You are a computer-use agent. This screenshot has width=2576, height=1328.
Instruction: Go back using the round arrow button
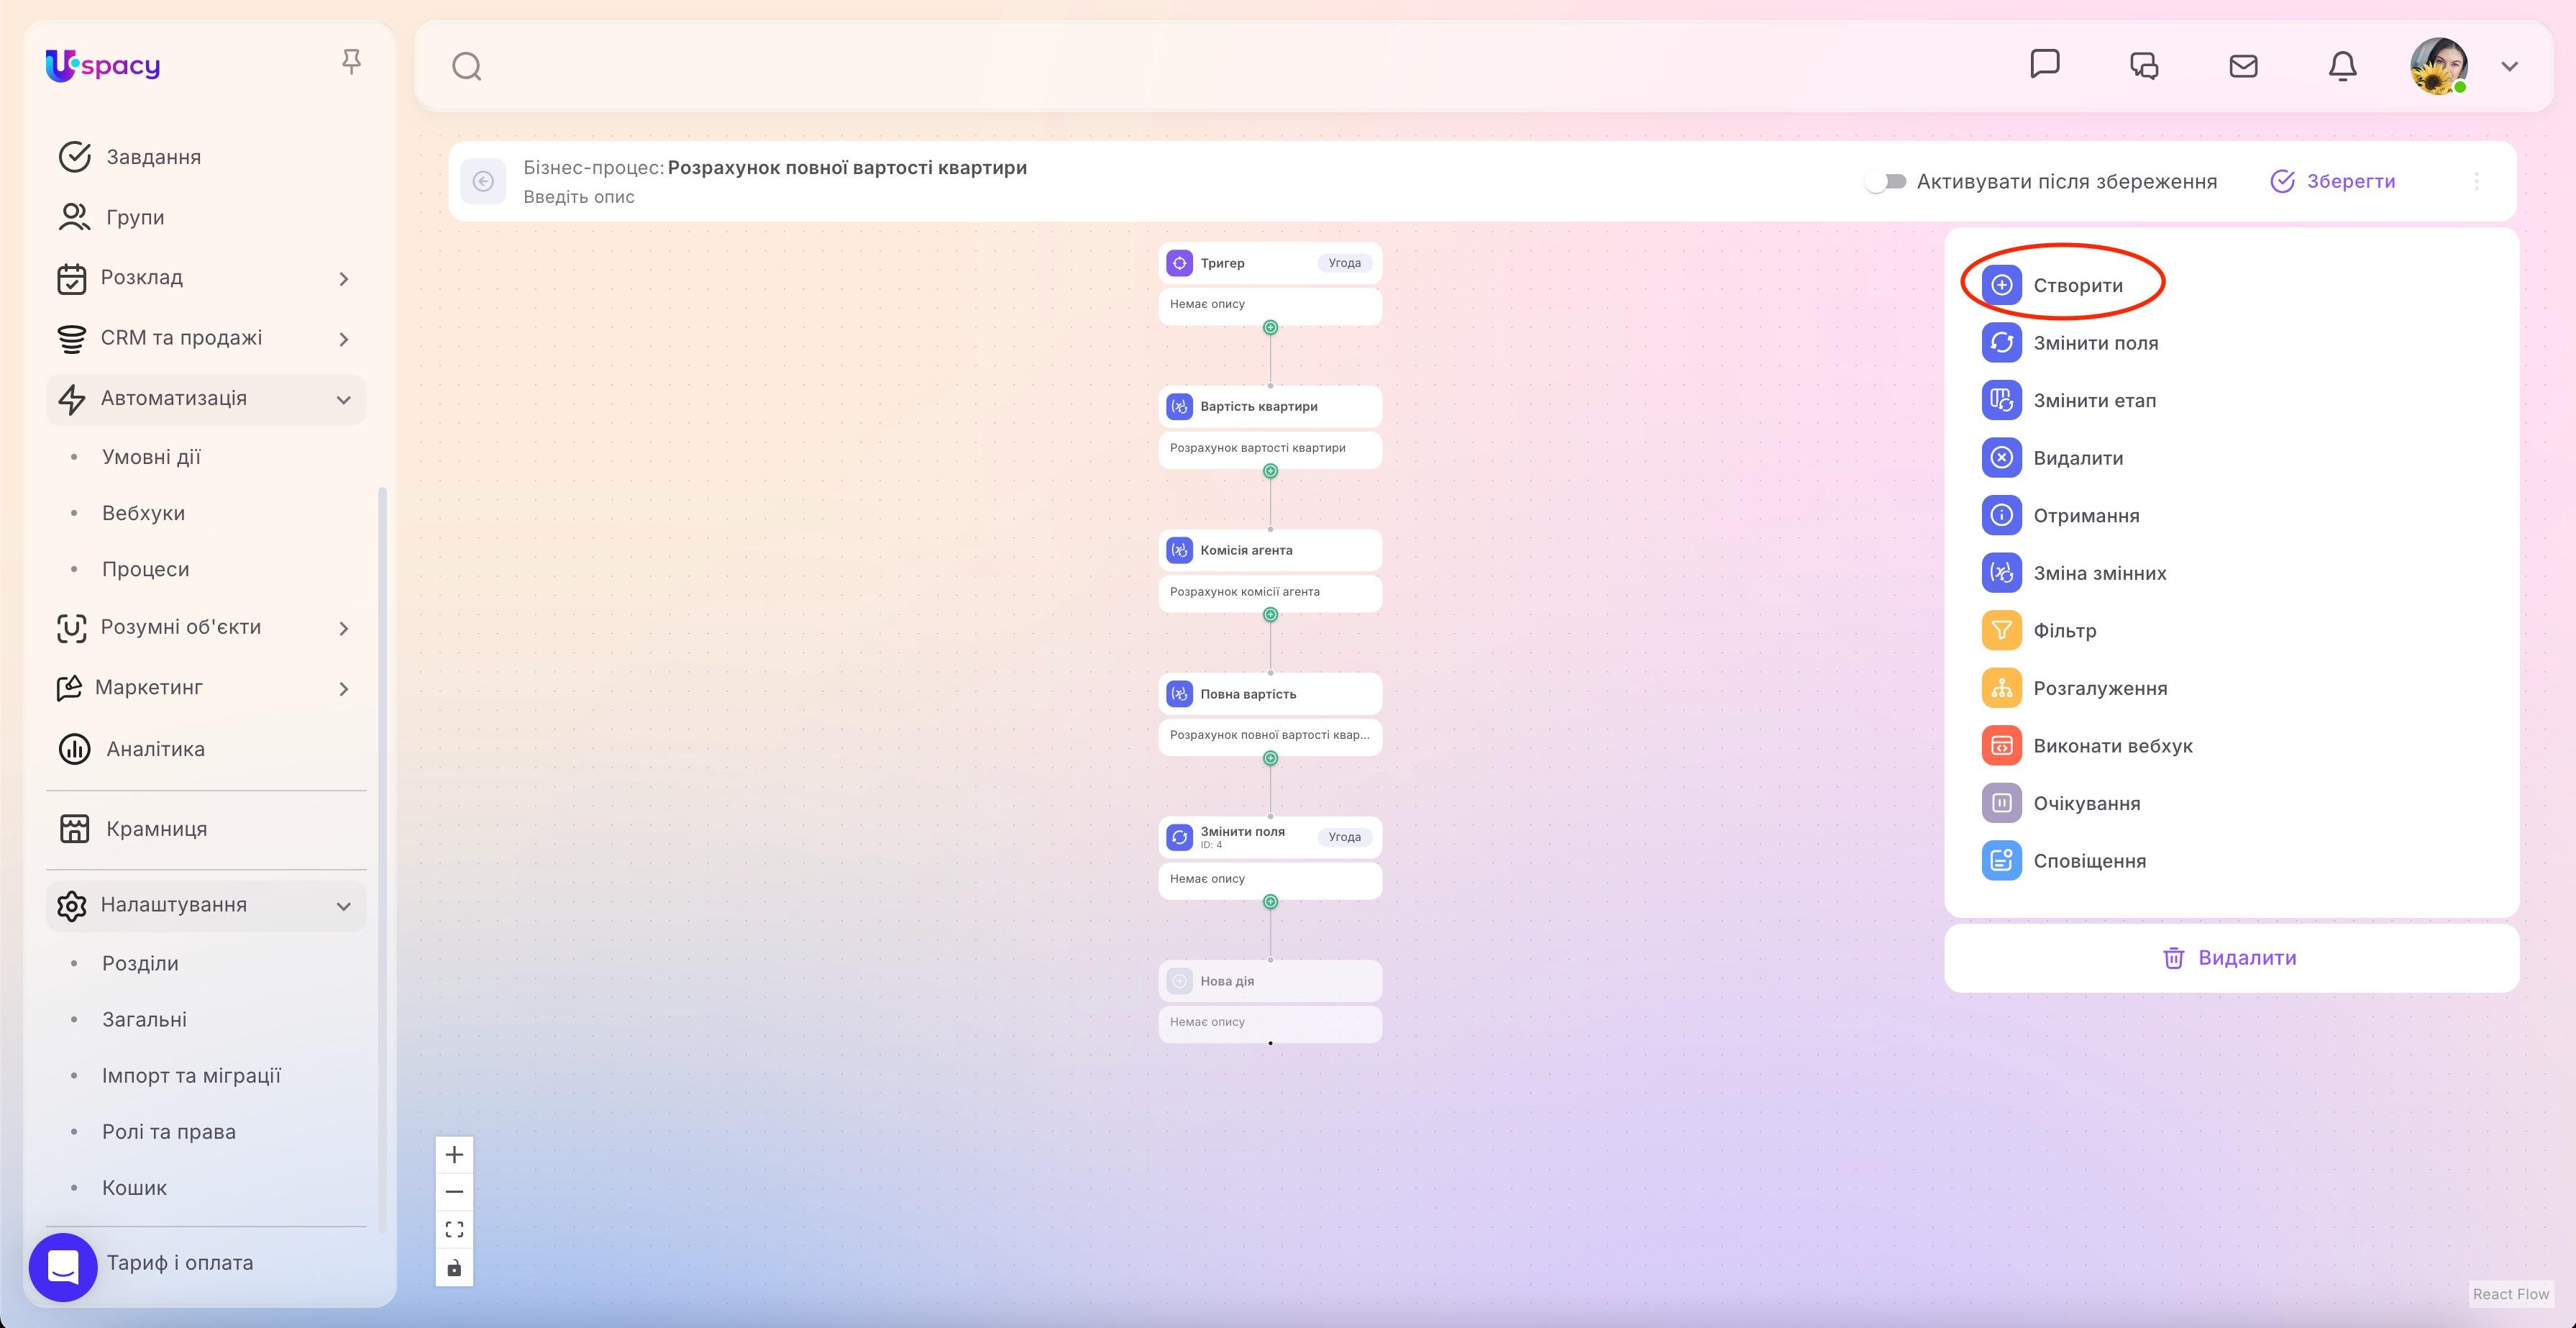tap(483, 181)
